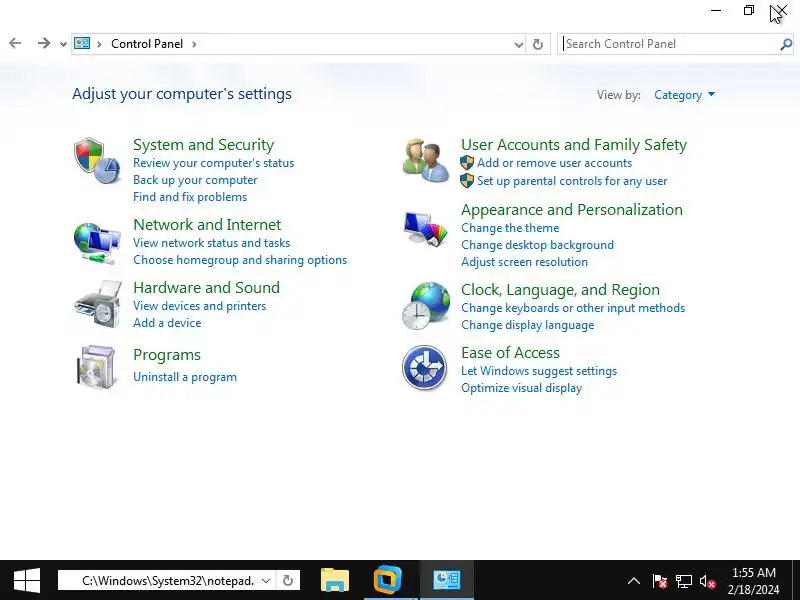Expand the chevron before Control Panel breadcrumb
This screenshot has height=600, width=800.
99,44
